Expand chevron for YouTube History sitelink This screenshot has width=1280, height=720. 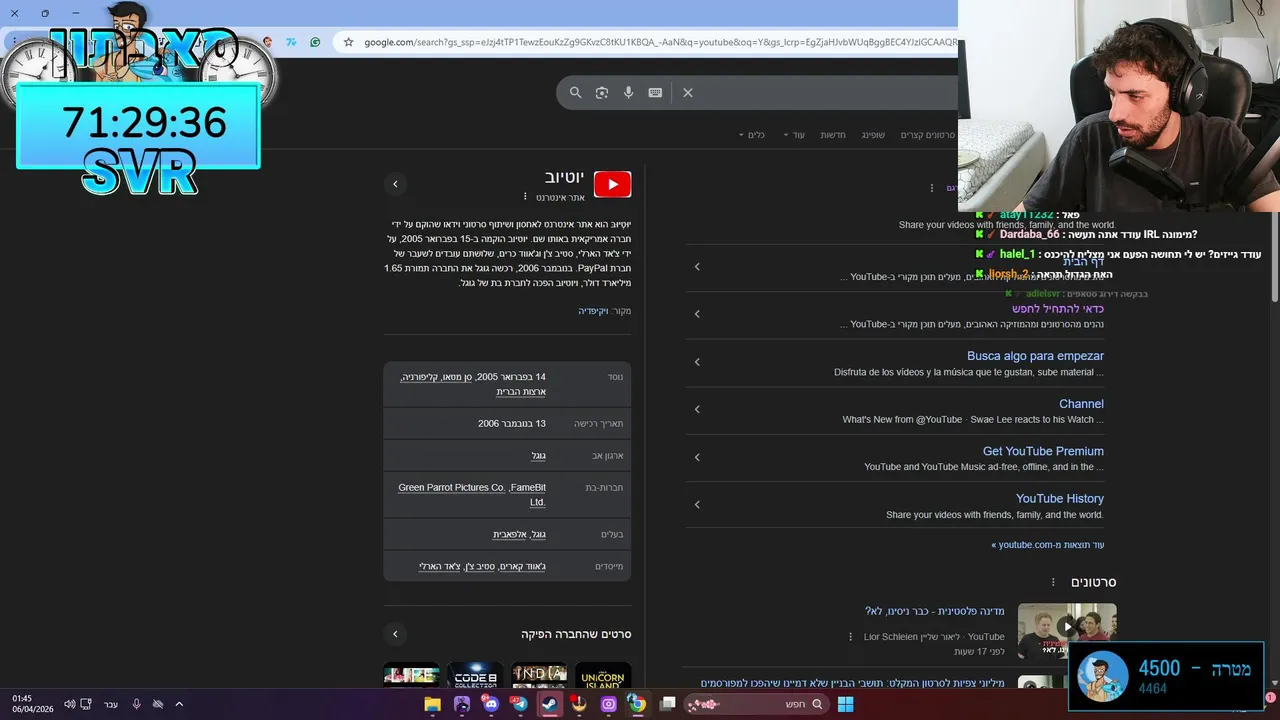(697, 504)
